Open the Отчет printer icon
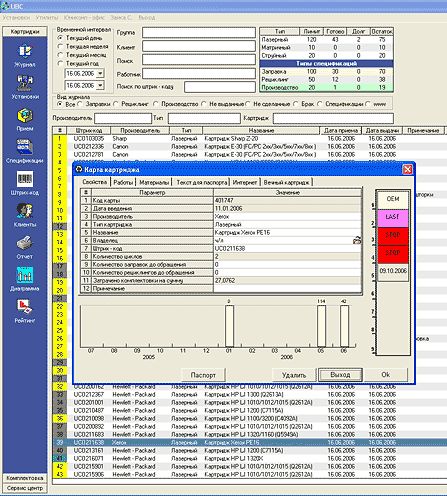The height and width of the screenshot is (496, 447). pyautogui.click(x=25, y=243)
